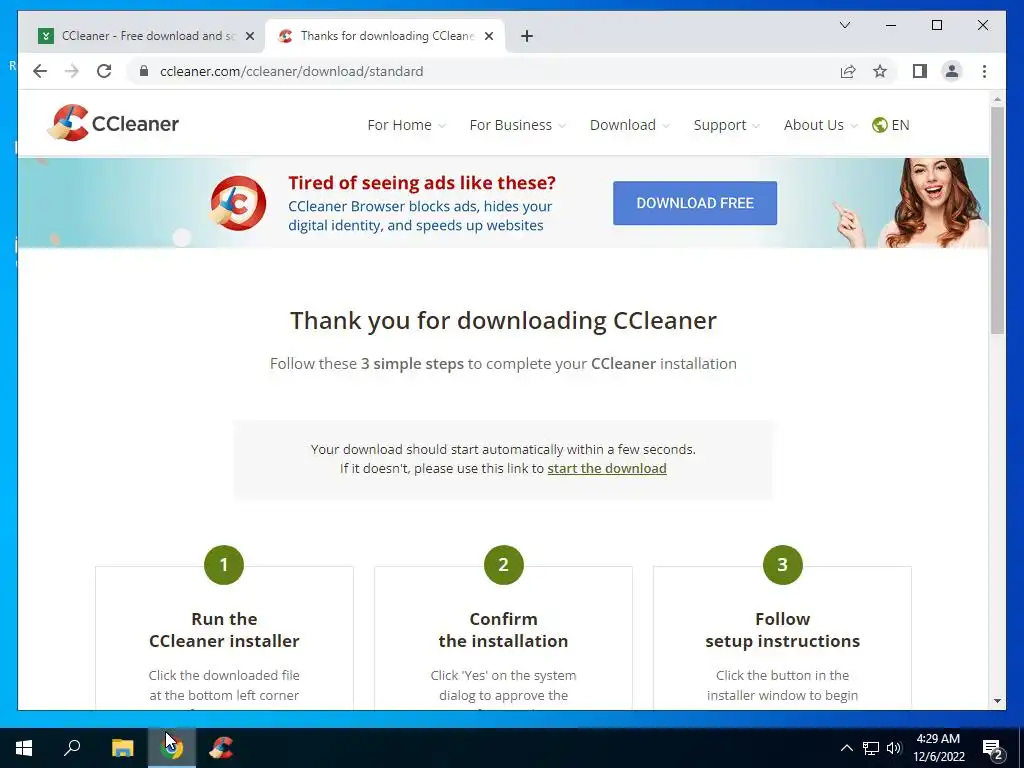Close the 'CCleaner - Free download' tab
Viewport: 1024px width, 768px height.
click(249, 36)
